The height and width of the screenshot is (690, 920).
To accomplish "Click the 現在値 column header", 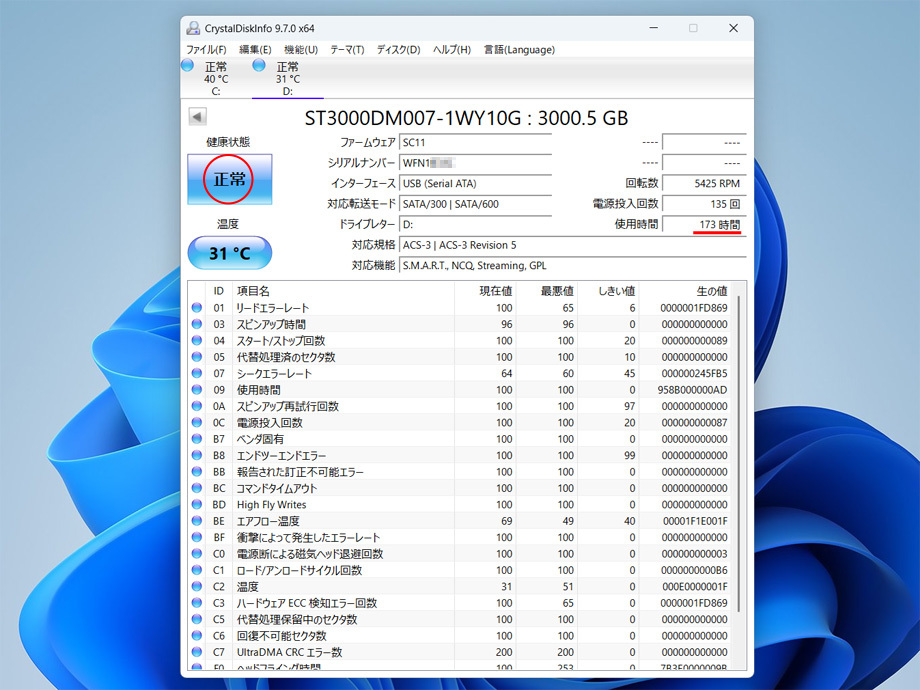I will pos(496,291).
